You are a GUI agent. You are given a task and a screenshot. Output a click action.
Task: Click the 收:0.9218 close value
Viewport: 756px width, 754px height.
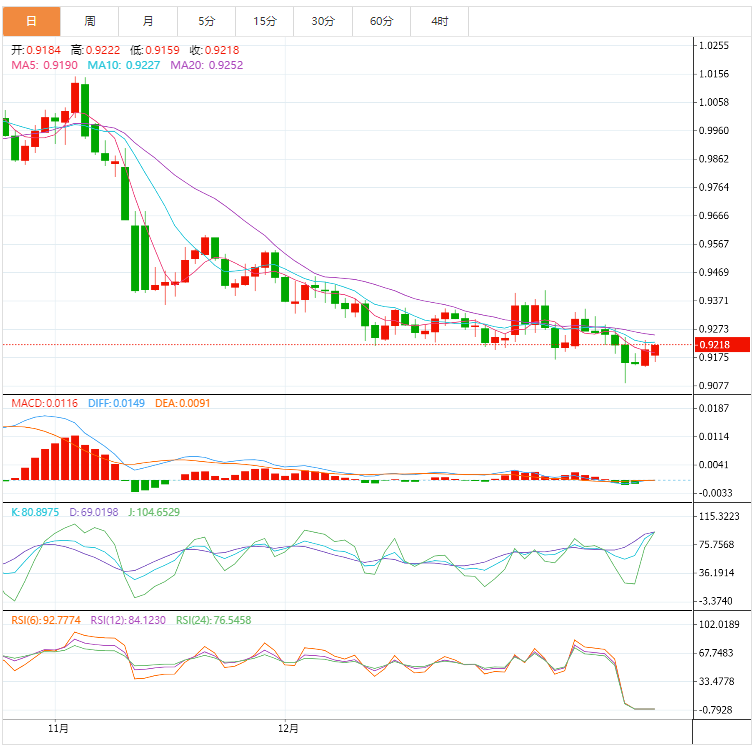215,50
